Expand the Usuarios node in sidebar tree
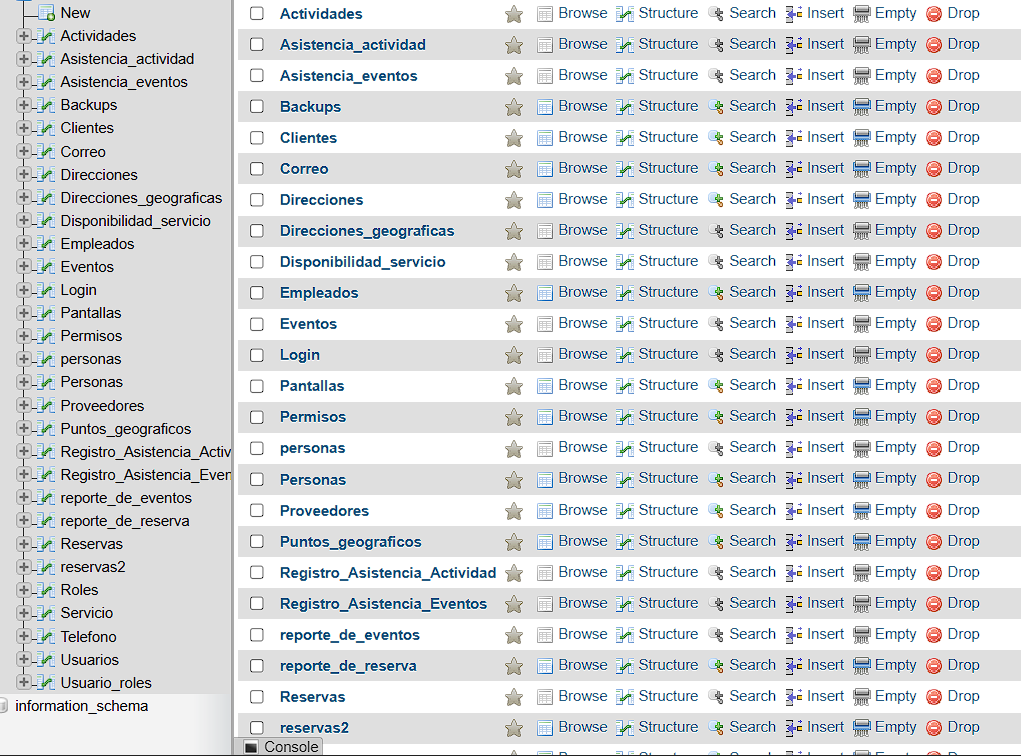This screenshot has height=756, width=1021. click(24, 660)
